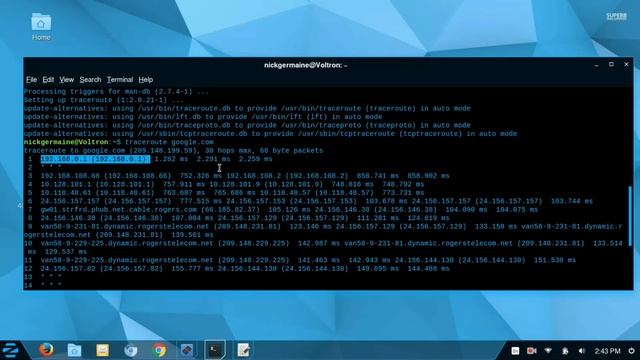640x360 pixels.
Task: Launch Firefox from the taskbar
Action: point(46,350)
